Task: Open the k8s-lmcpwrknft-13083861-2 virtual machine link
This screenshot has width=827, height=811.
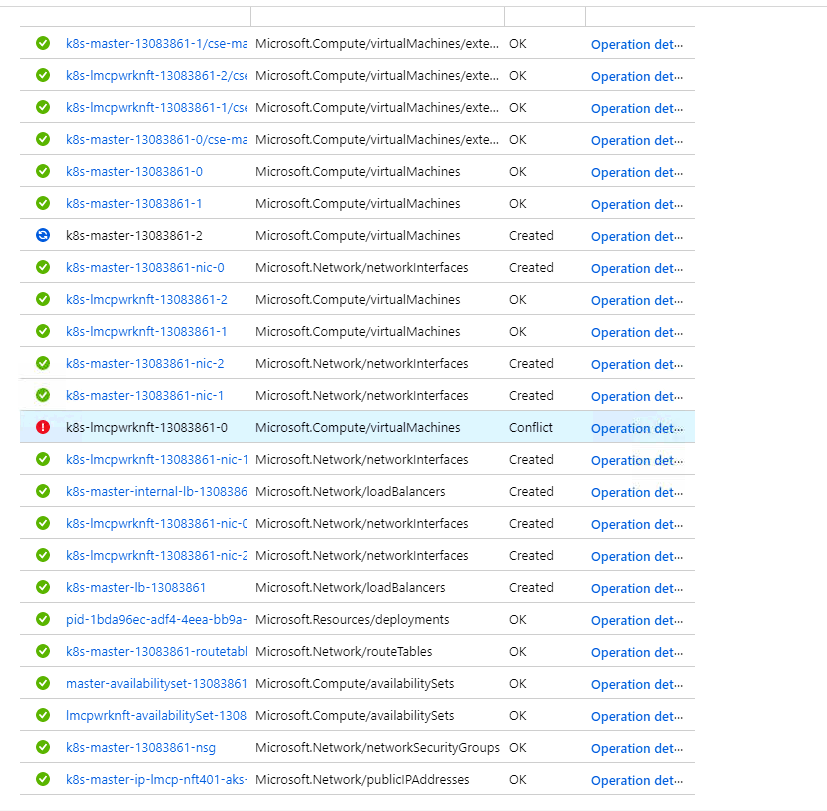Action: tap(147, 299)
